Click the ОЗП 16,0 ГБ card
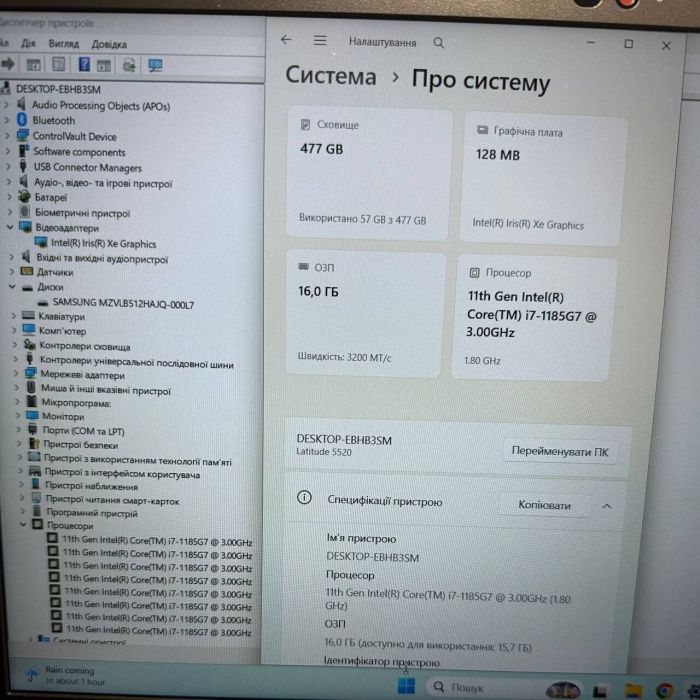This screenshot has width=700, height=700. 365,314
